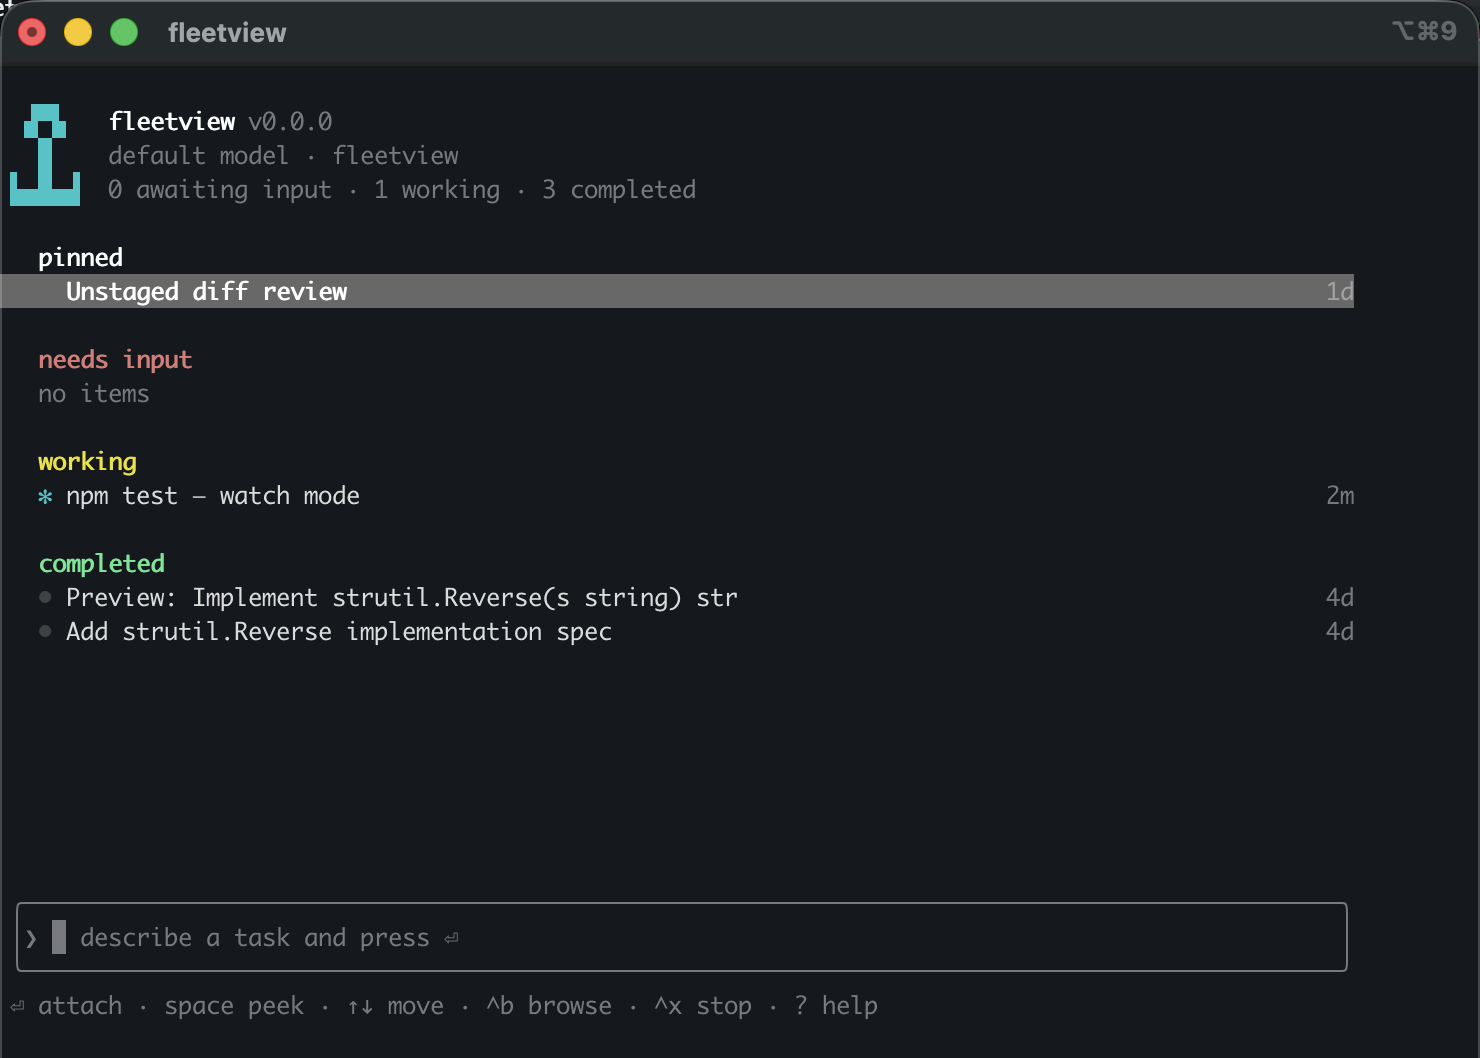Click the ^b browse shortcut hint
Viewport: 1480px width, 1058px height.
[549, 1006]
